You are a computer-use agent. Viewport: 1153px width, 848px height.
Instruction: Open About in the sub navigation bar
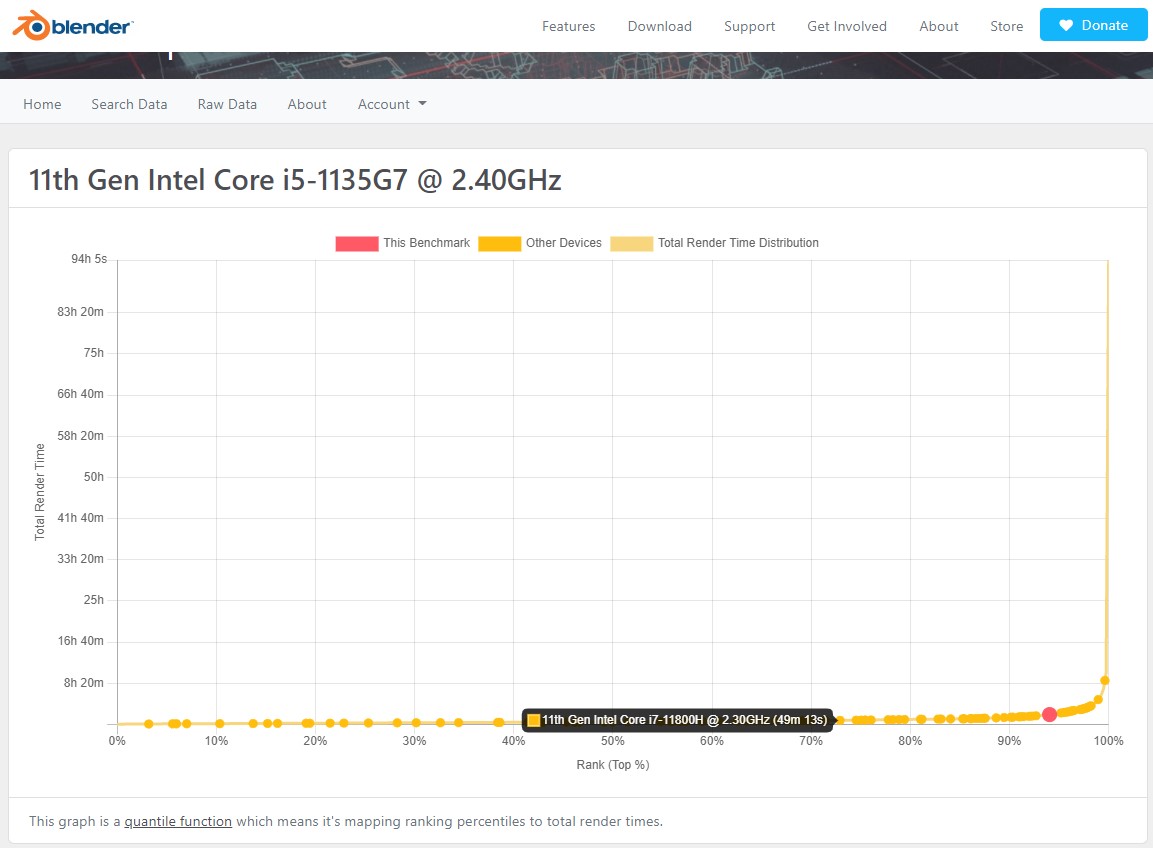pos(307,104)
